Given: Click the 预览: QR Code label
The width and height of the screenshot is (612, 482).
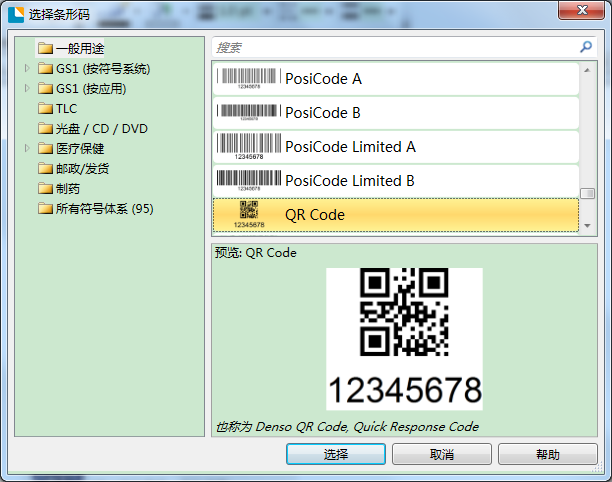Looking at the screenshot, I should (256, 253).
